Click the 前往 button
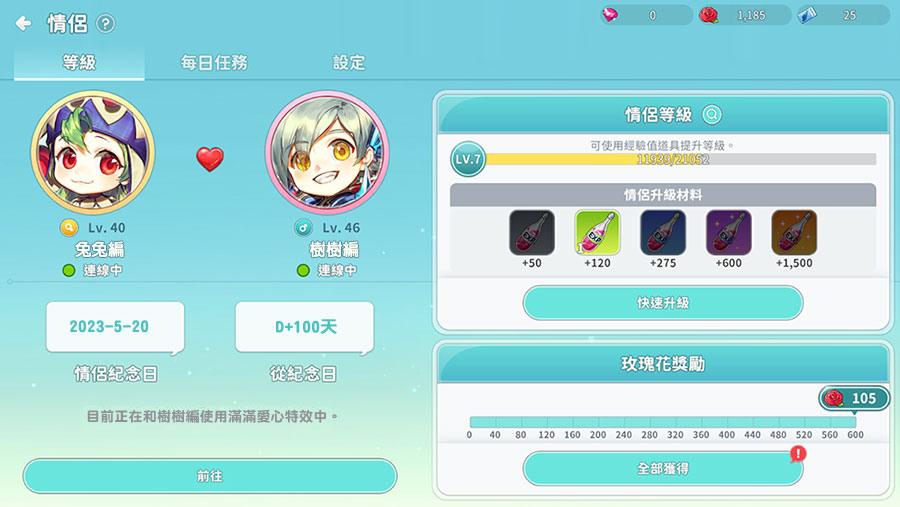900x507 pixels. (x=210, y=476)
